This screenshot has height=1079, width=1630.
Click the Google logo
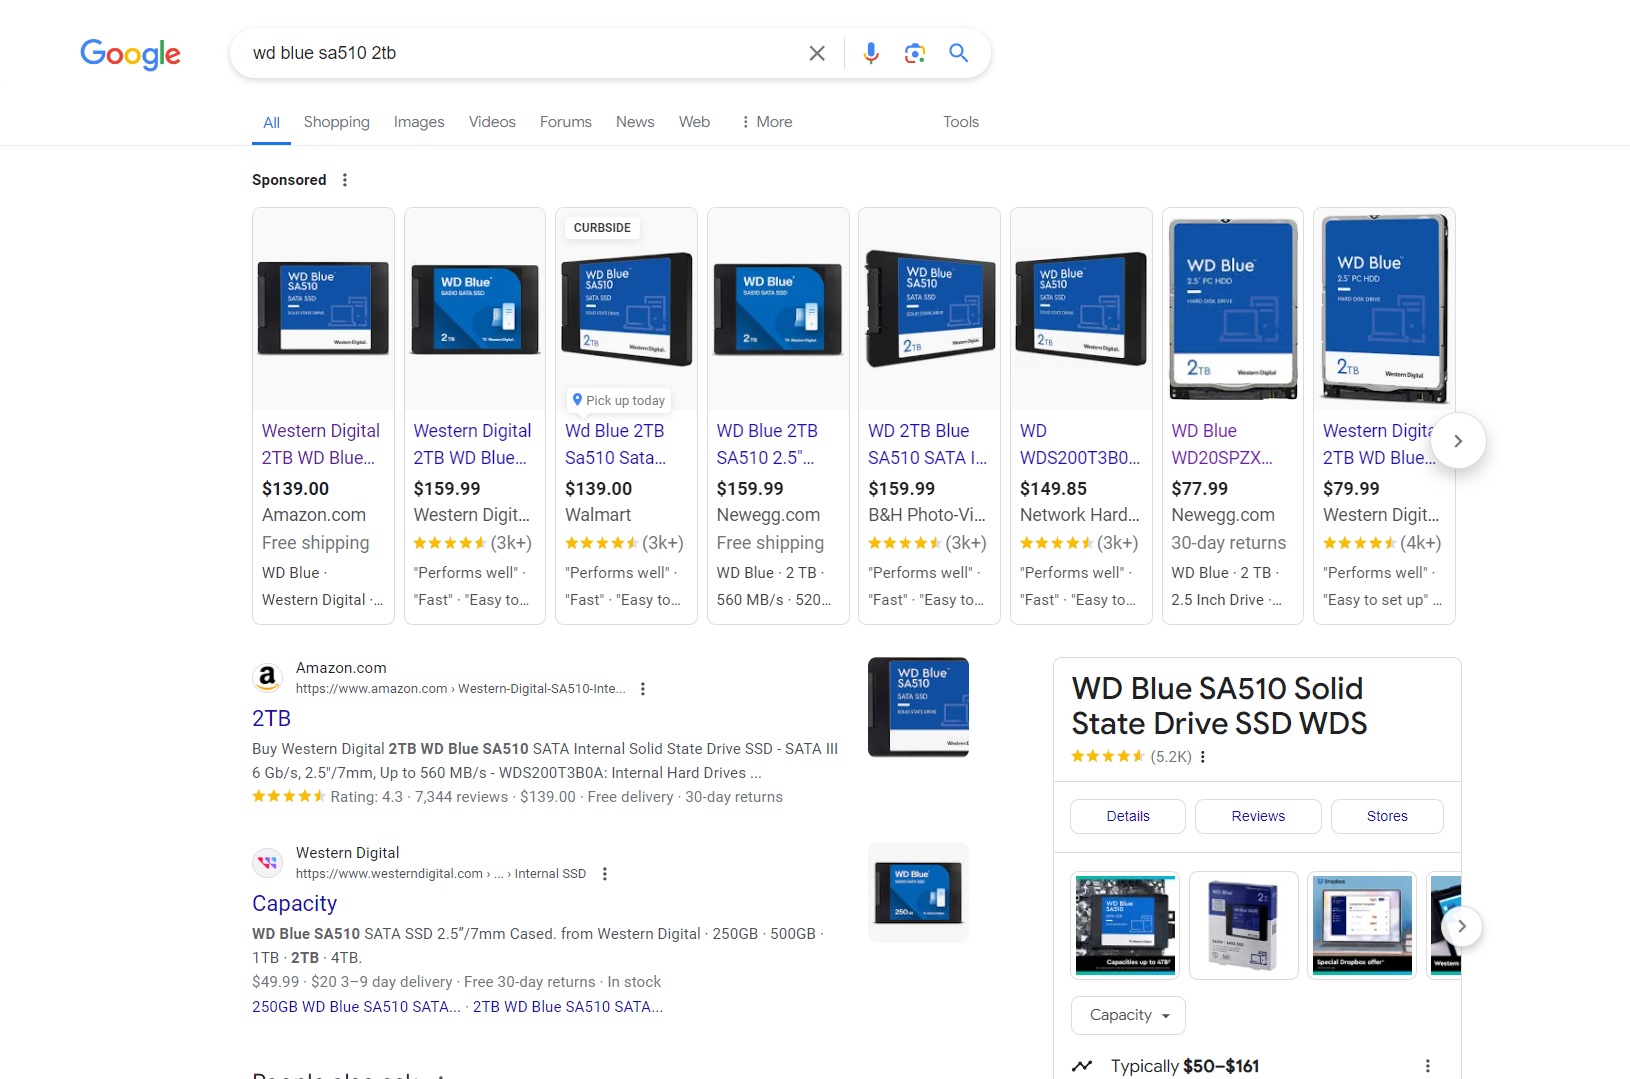[x=130, y=54]
